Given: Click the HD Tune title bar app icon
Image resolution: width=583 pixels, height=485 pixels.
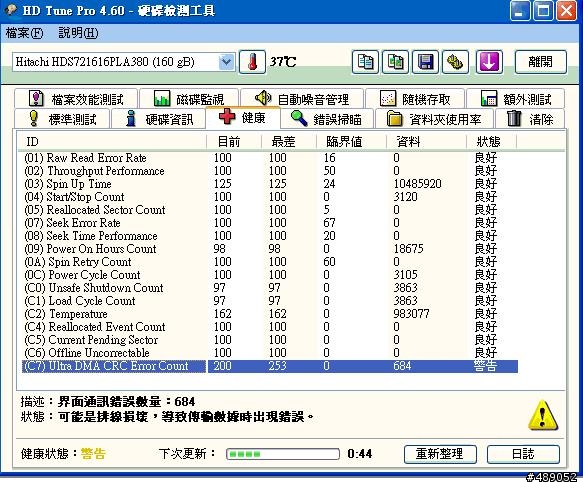Looking at the screenshot, I should 12,10.
